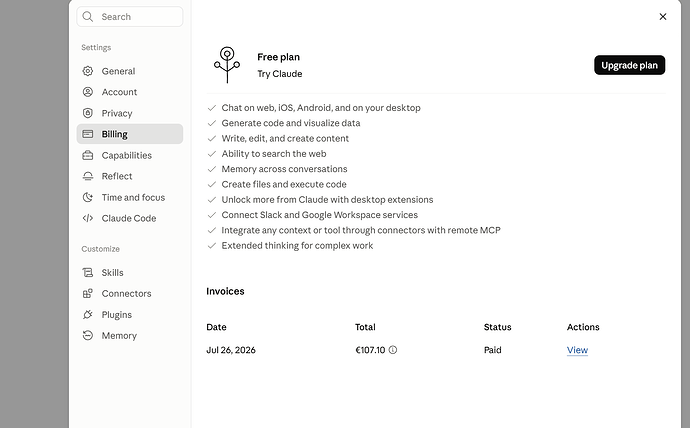This screenshot has height=428, width=690.
Task: Click the Skills icon in Customize
Action: click(x=88, y=273)
